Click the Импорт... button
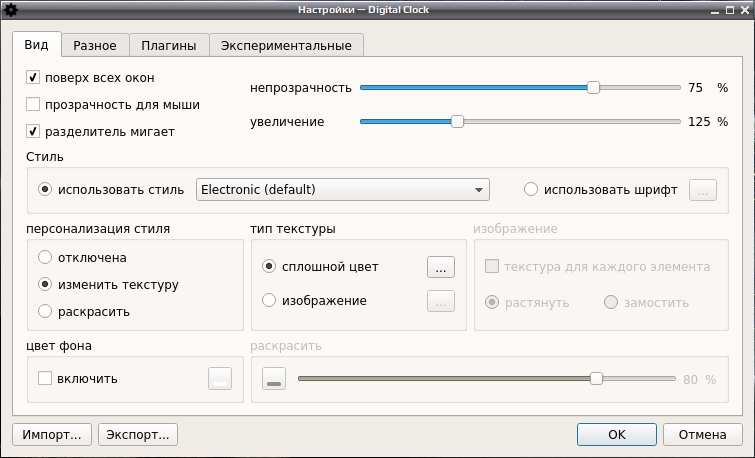The image size is (755, 458). pyautogui.click(x=52, y=434)
